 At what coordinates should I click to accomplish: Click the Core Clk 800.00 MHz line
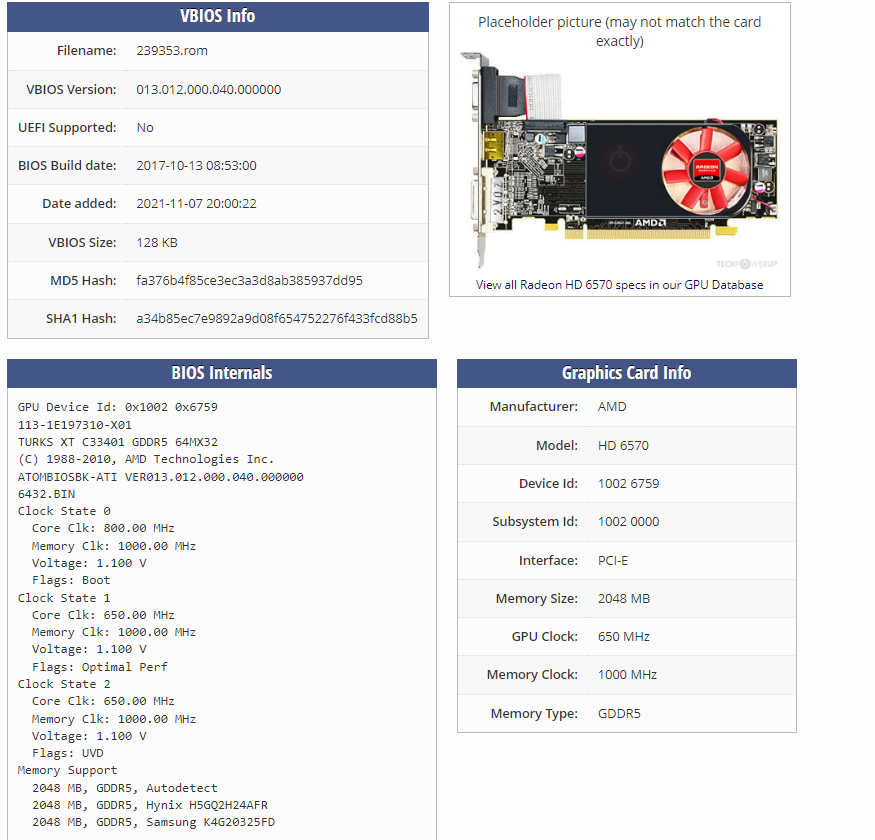coord(103,529)
